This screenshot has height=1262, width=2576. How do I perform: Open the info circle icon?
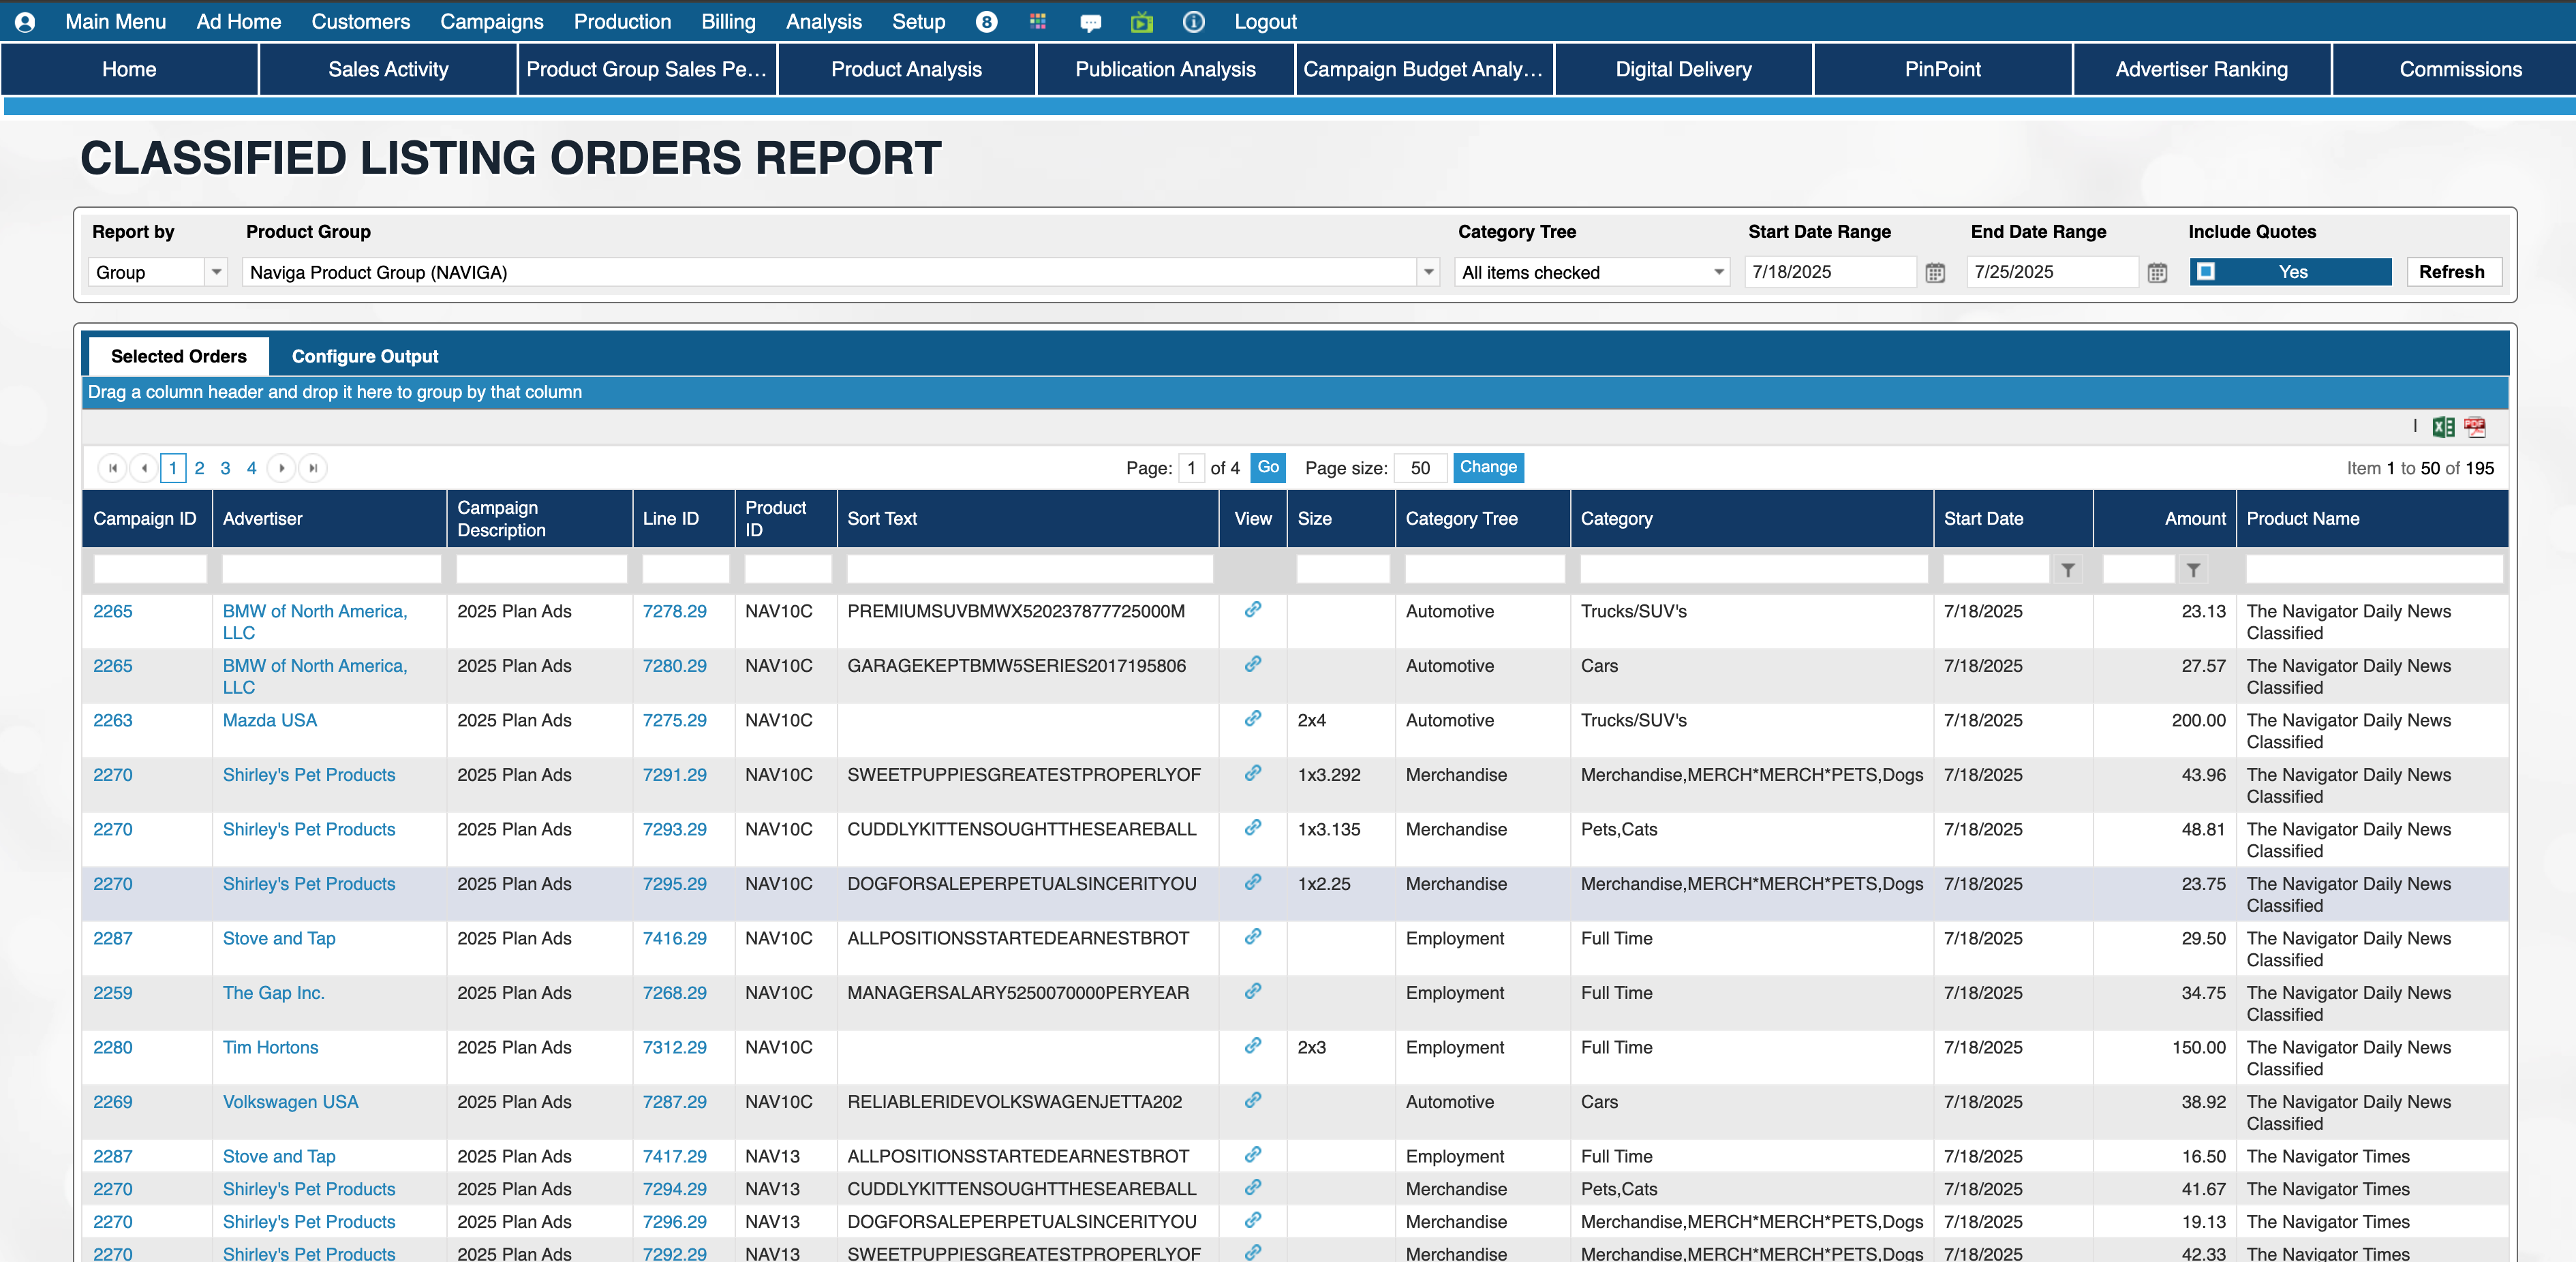pyautogui.click(x=1193, y=21)
